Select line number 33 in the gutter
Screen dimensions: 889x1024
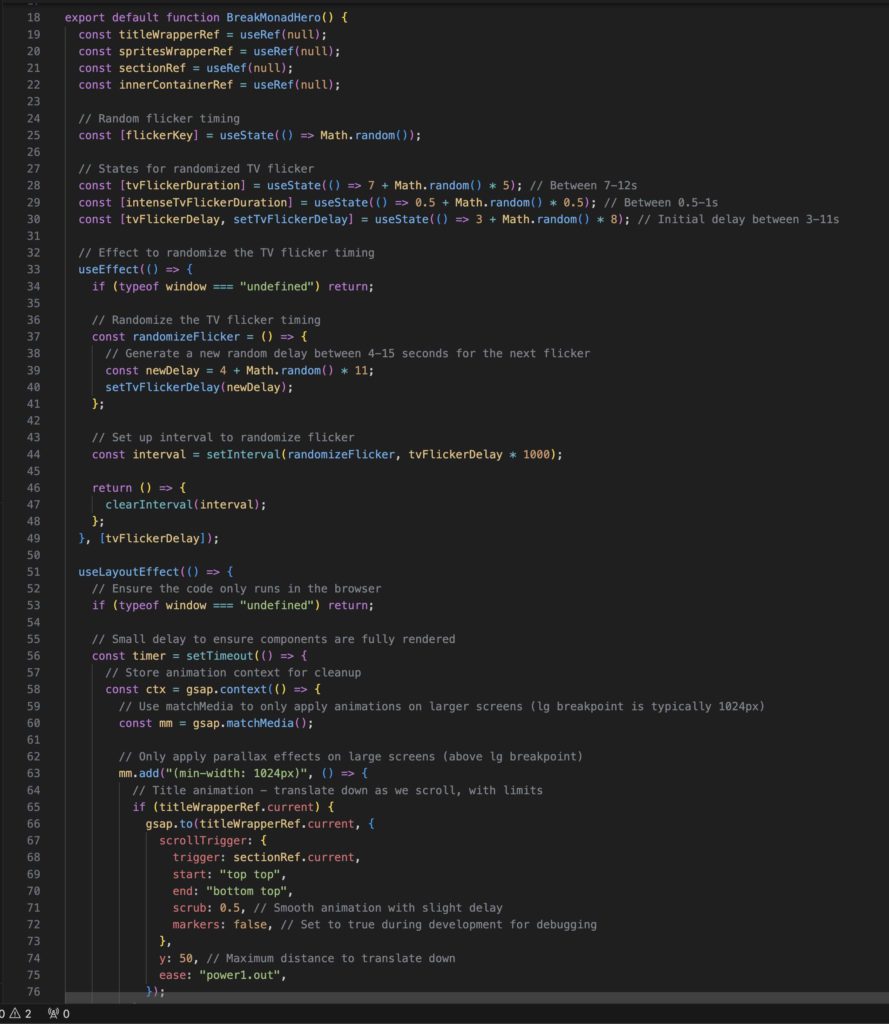[33, 270]
